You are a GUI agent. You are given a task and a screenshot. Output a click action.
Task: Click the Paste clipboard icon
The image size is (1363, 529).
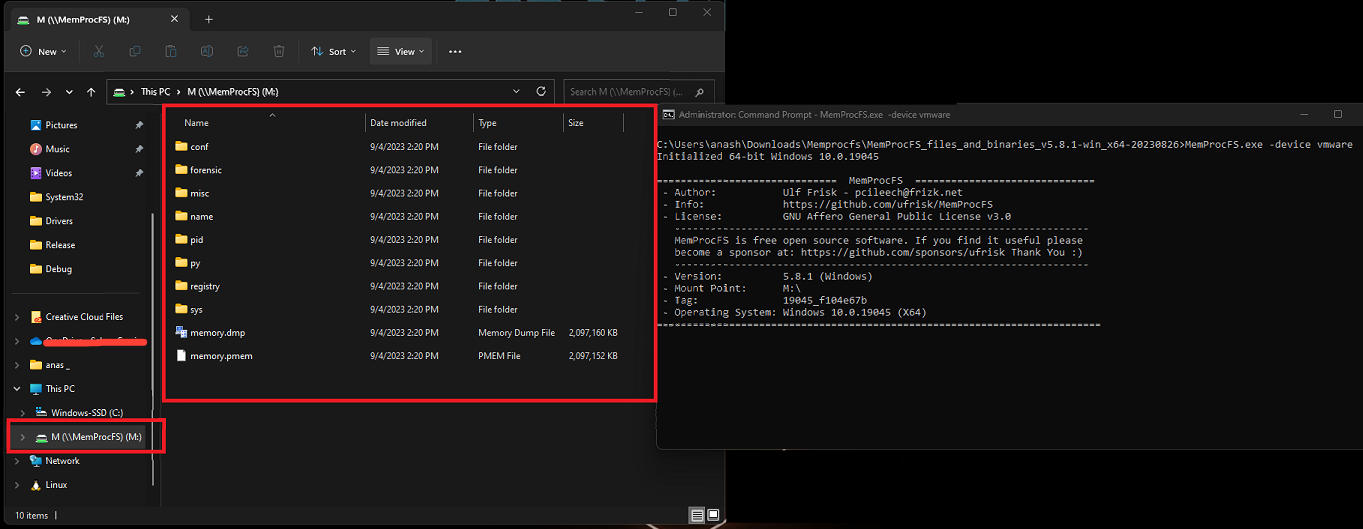click(171, 51)
